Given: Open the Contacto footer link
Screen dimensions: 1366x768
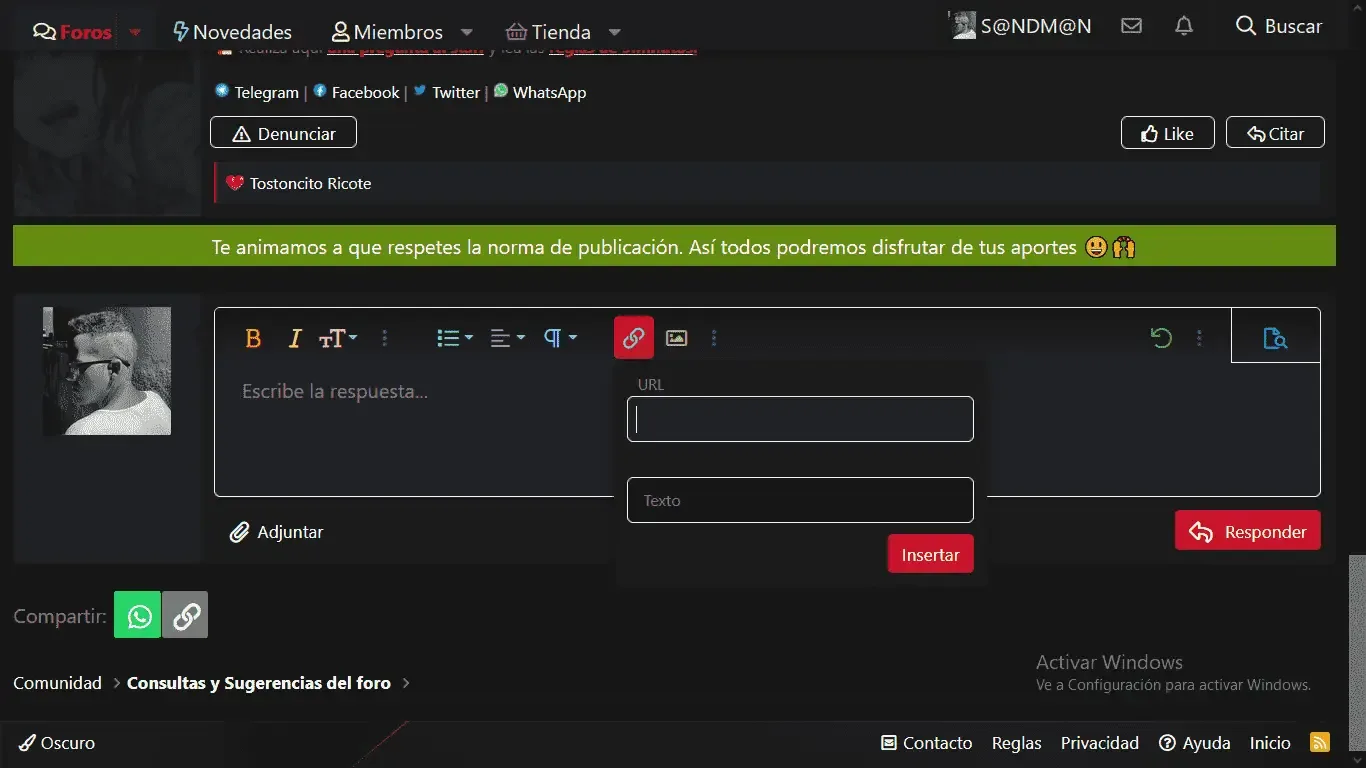Looking at the screenshot, I should [x=926, y=743].
